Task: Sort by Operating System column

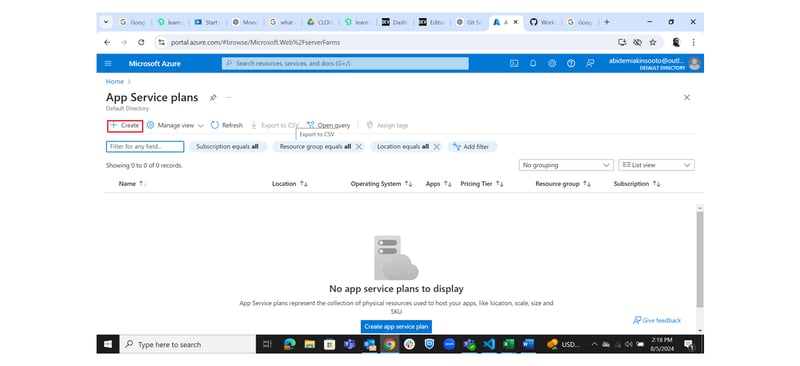Action: point(381,184)
